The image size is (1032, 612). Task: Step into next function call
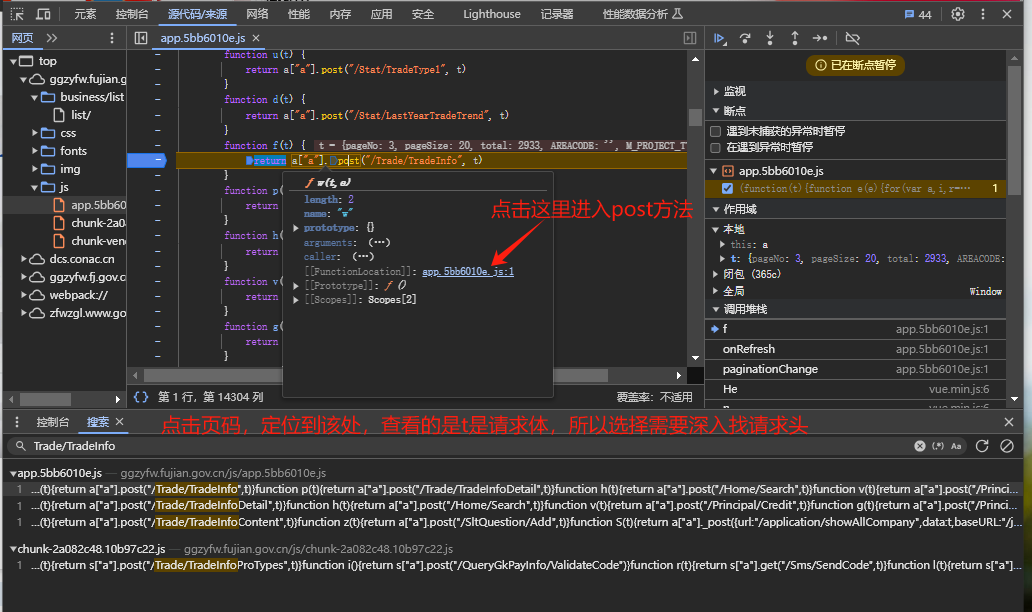pyautogui.click(x=770, y=38)
